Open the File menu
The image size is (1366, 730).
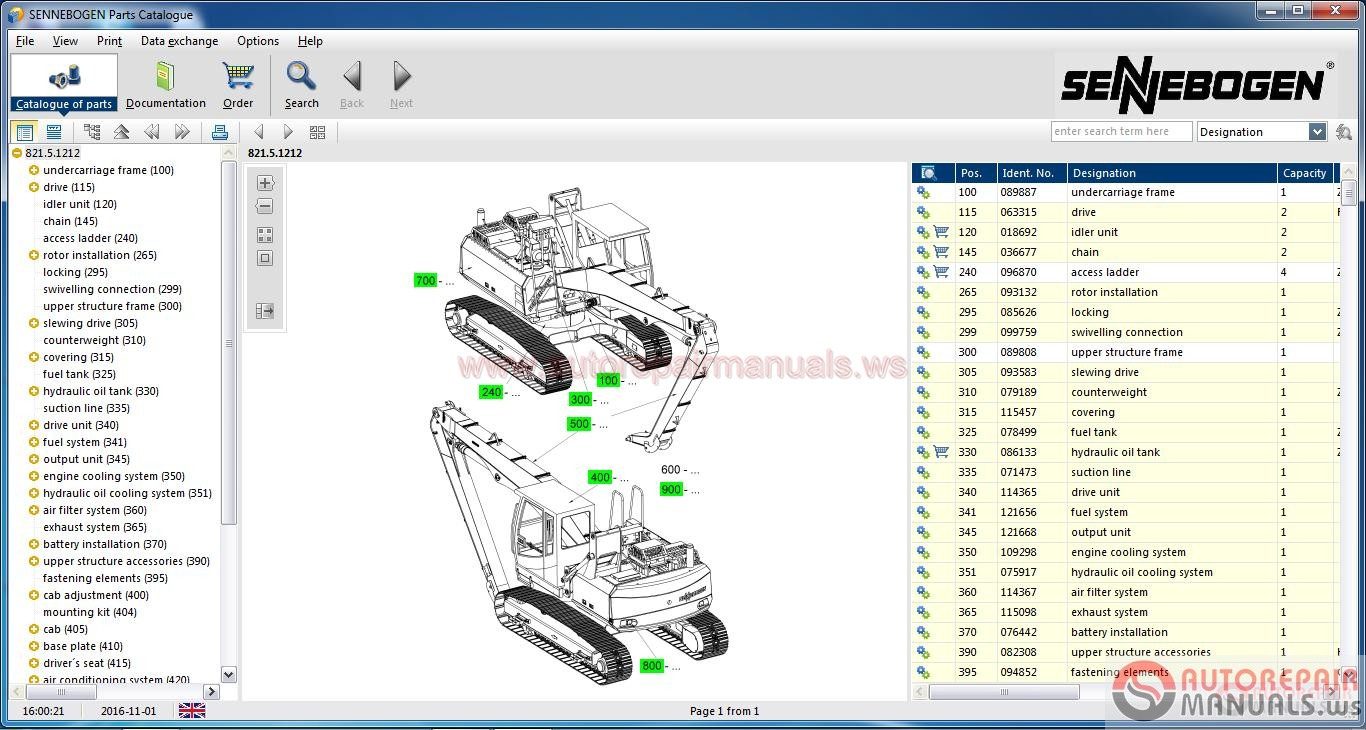(x=25, y=41)
